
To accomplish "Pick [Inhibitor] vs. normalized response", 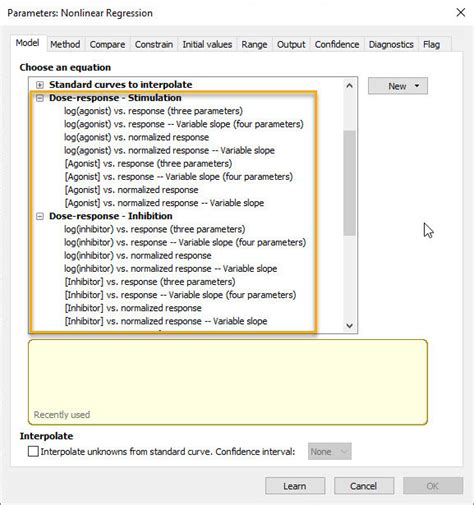I will coord(133,308).
